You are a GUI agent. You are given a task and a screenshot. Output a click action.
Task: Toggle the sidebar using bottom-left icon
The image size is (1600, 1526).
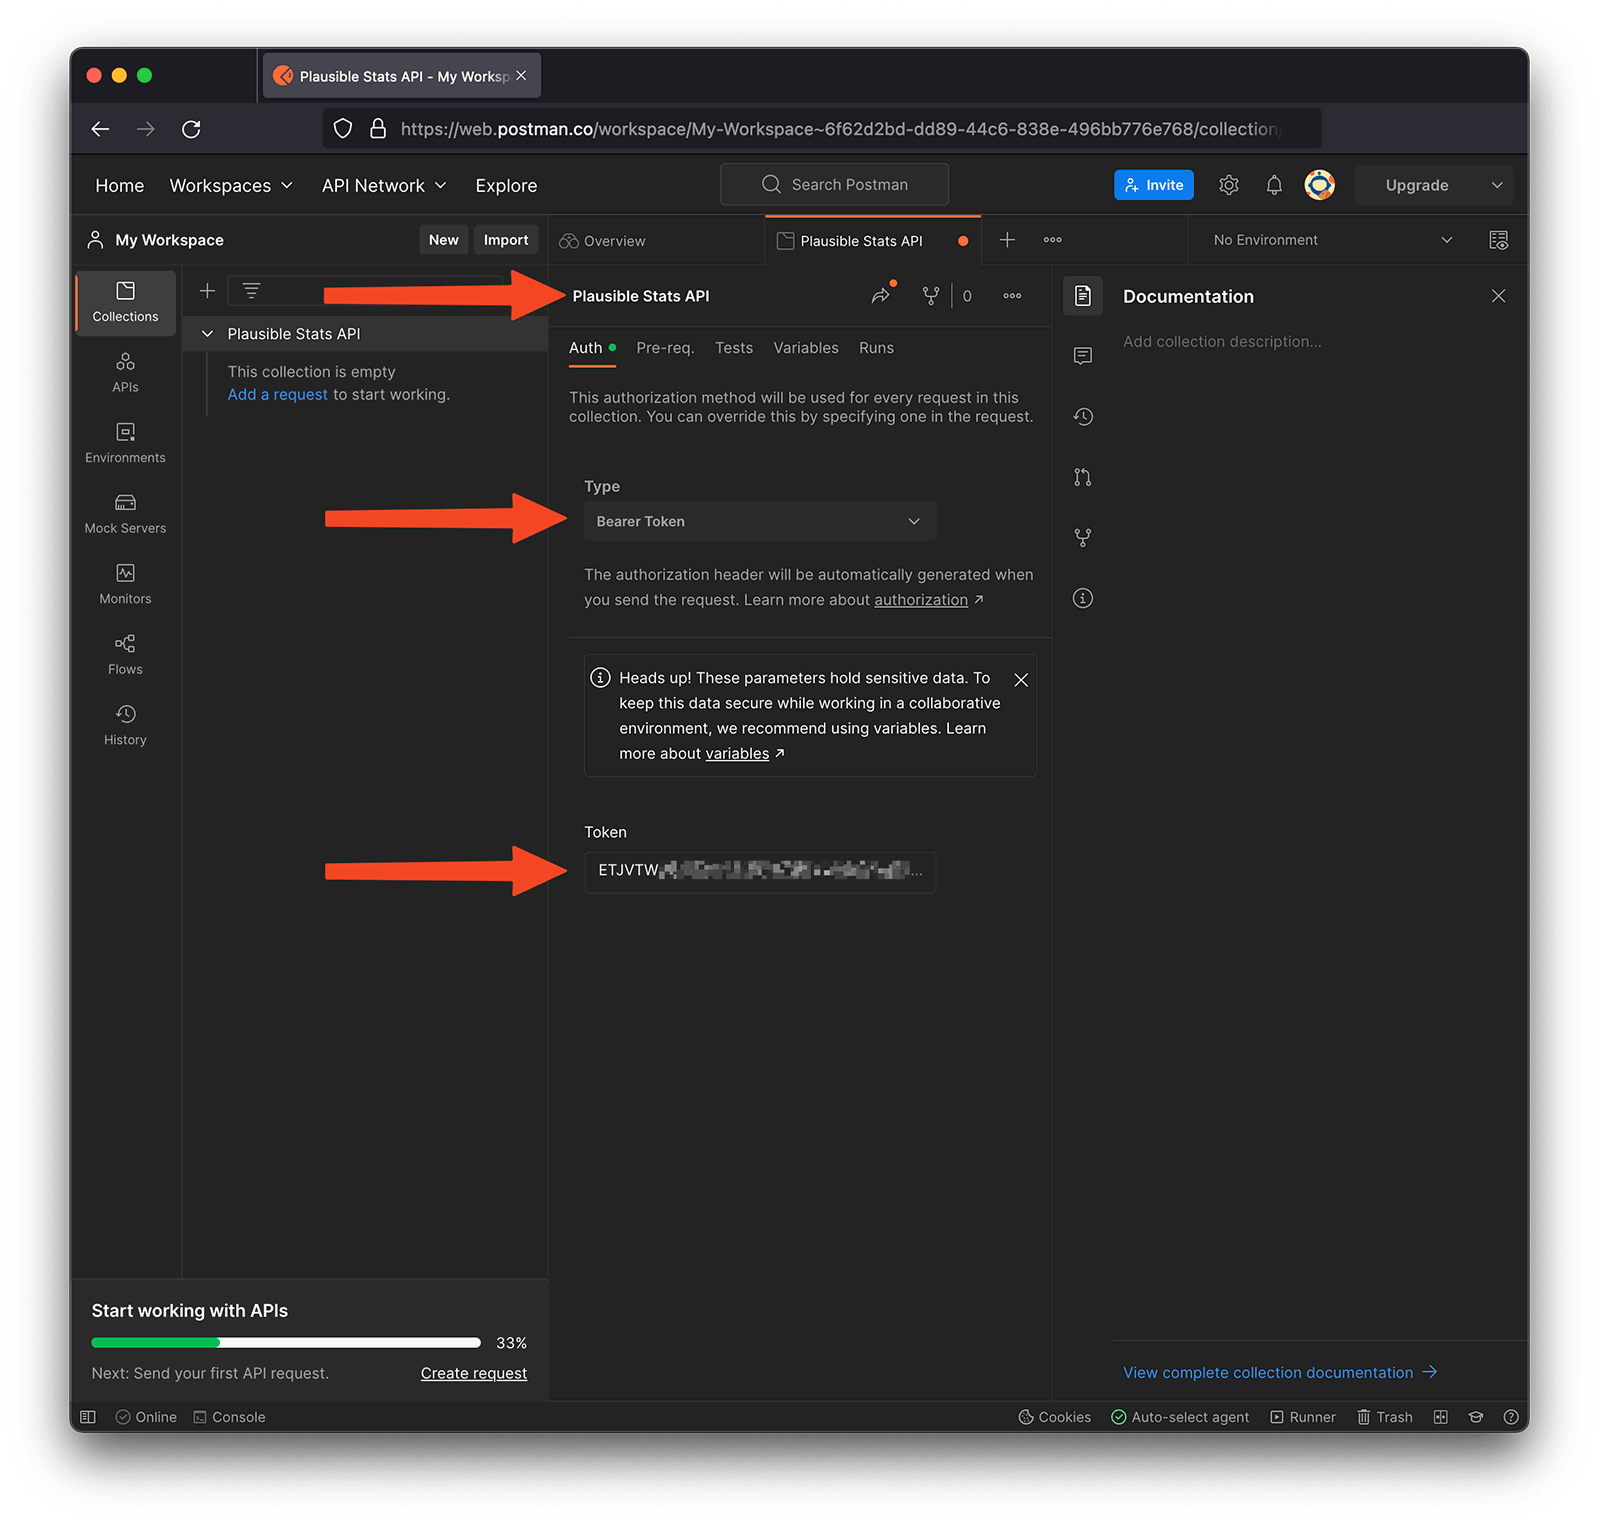(x=88, y=1417)
